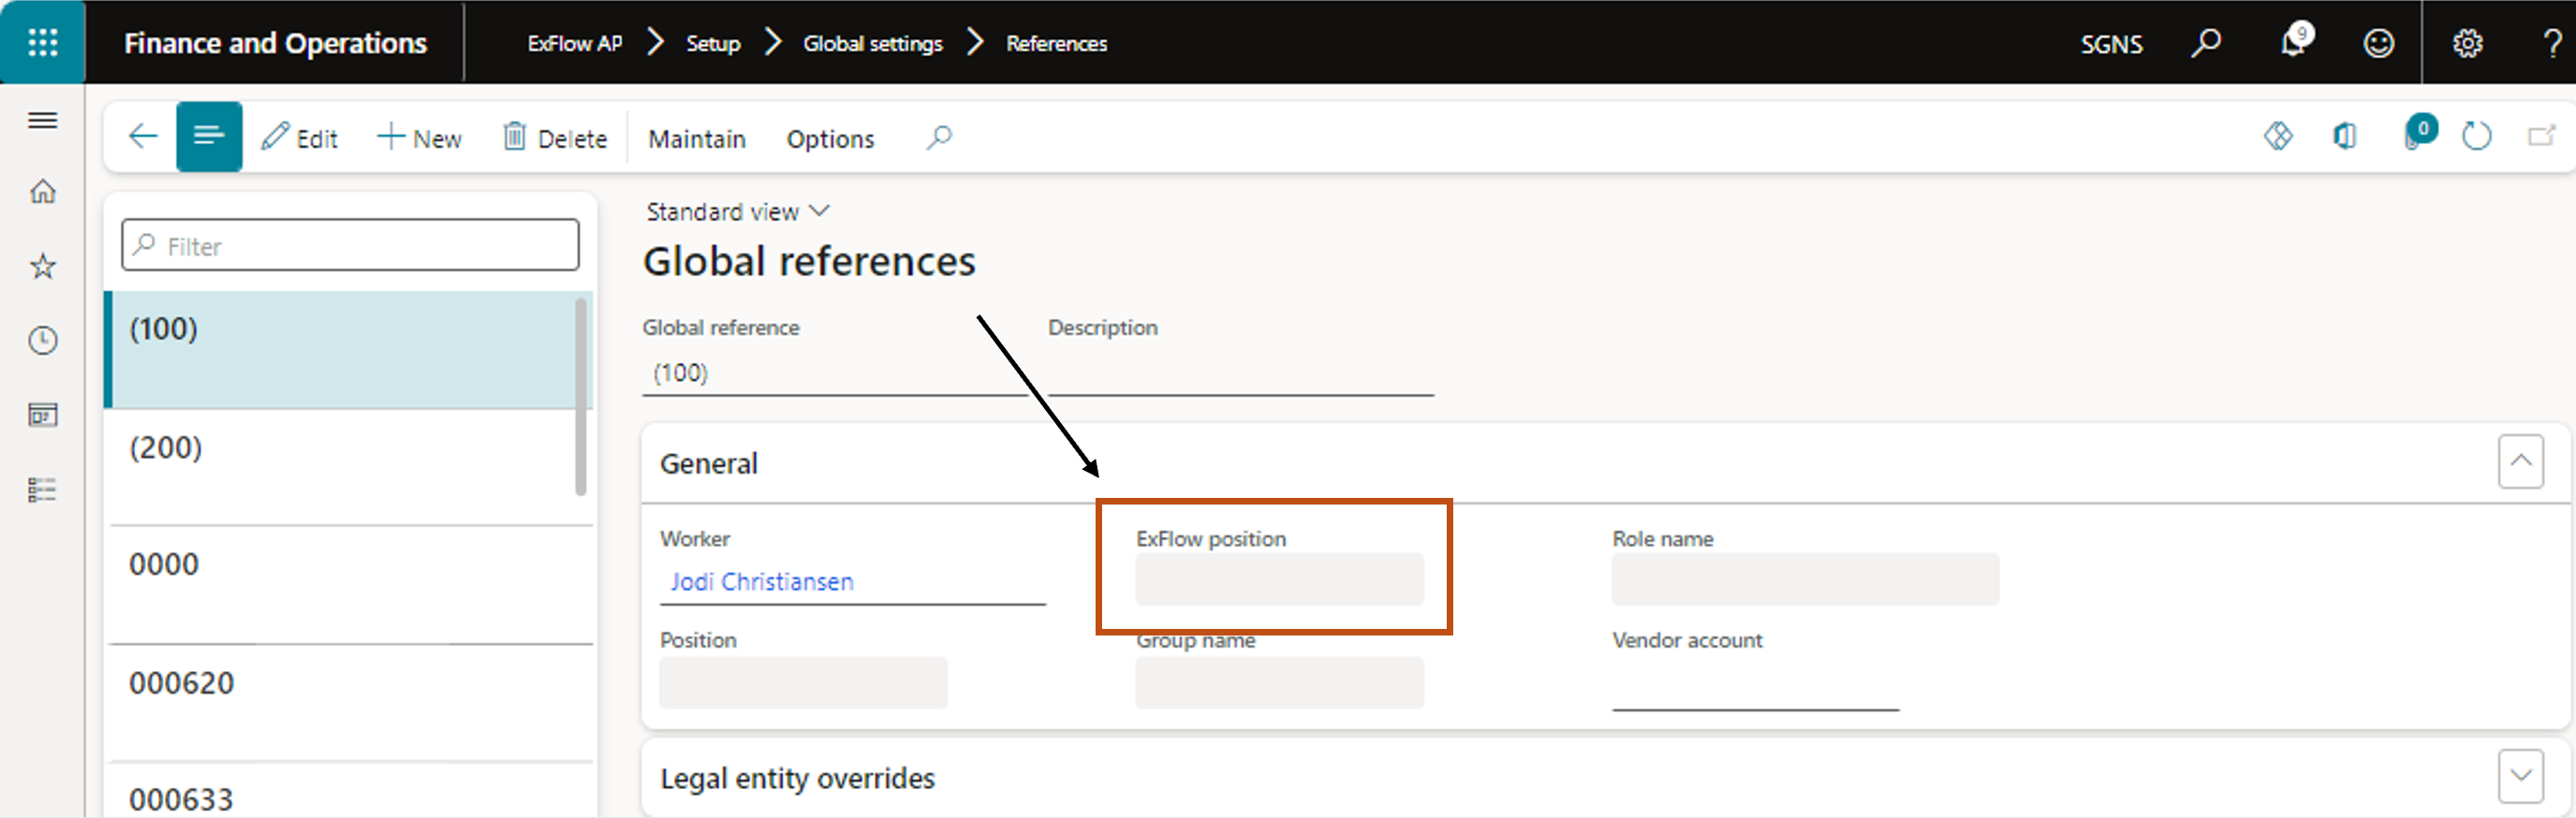This screenshot has width=2576, height=818.
Task: Click the action pane search icon
Action: tap(938, 137)
